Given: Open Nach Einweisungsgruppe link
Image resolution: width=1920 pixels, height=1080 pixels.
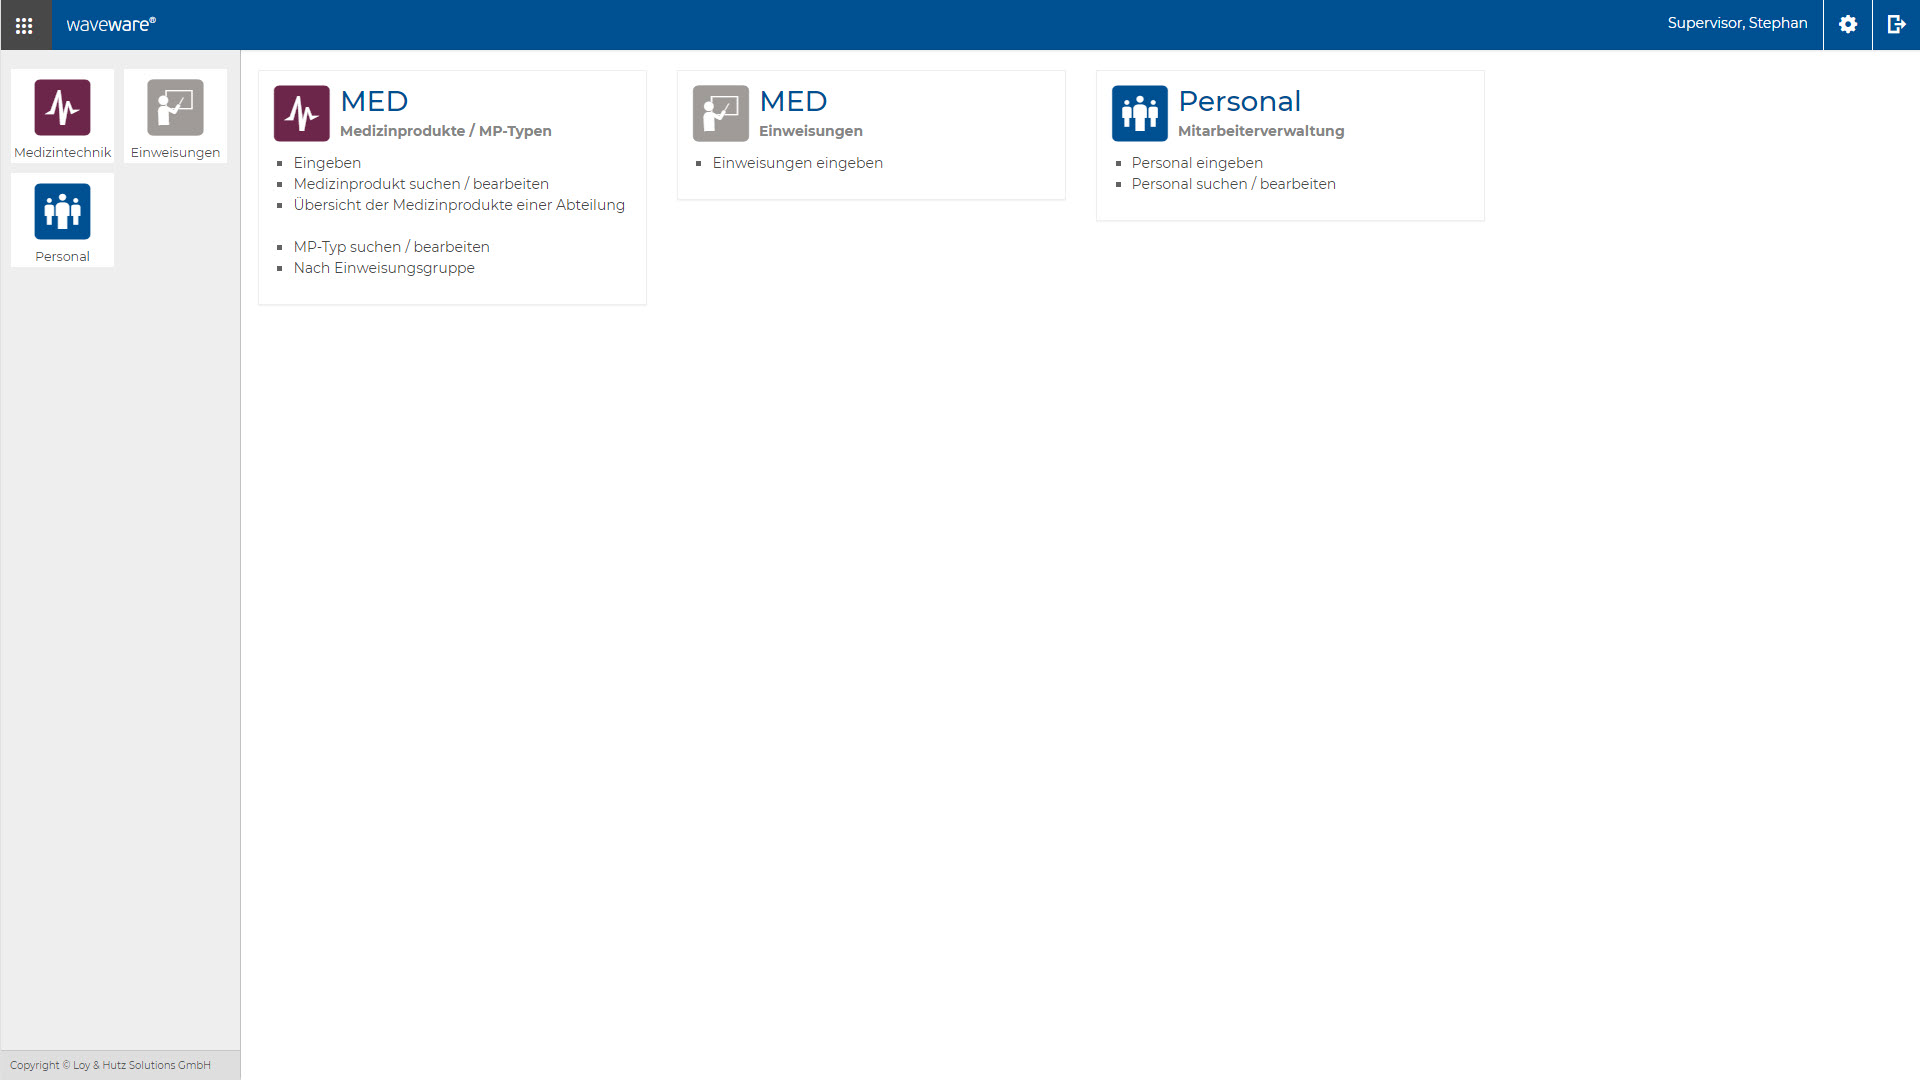Looking at the screenshot, I should (x=383, y=268).
